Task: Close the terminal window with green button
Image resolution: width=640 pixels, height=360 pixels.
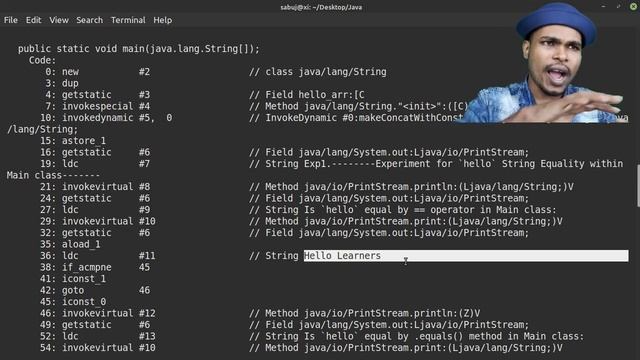Action: click(633, 7)
